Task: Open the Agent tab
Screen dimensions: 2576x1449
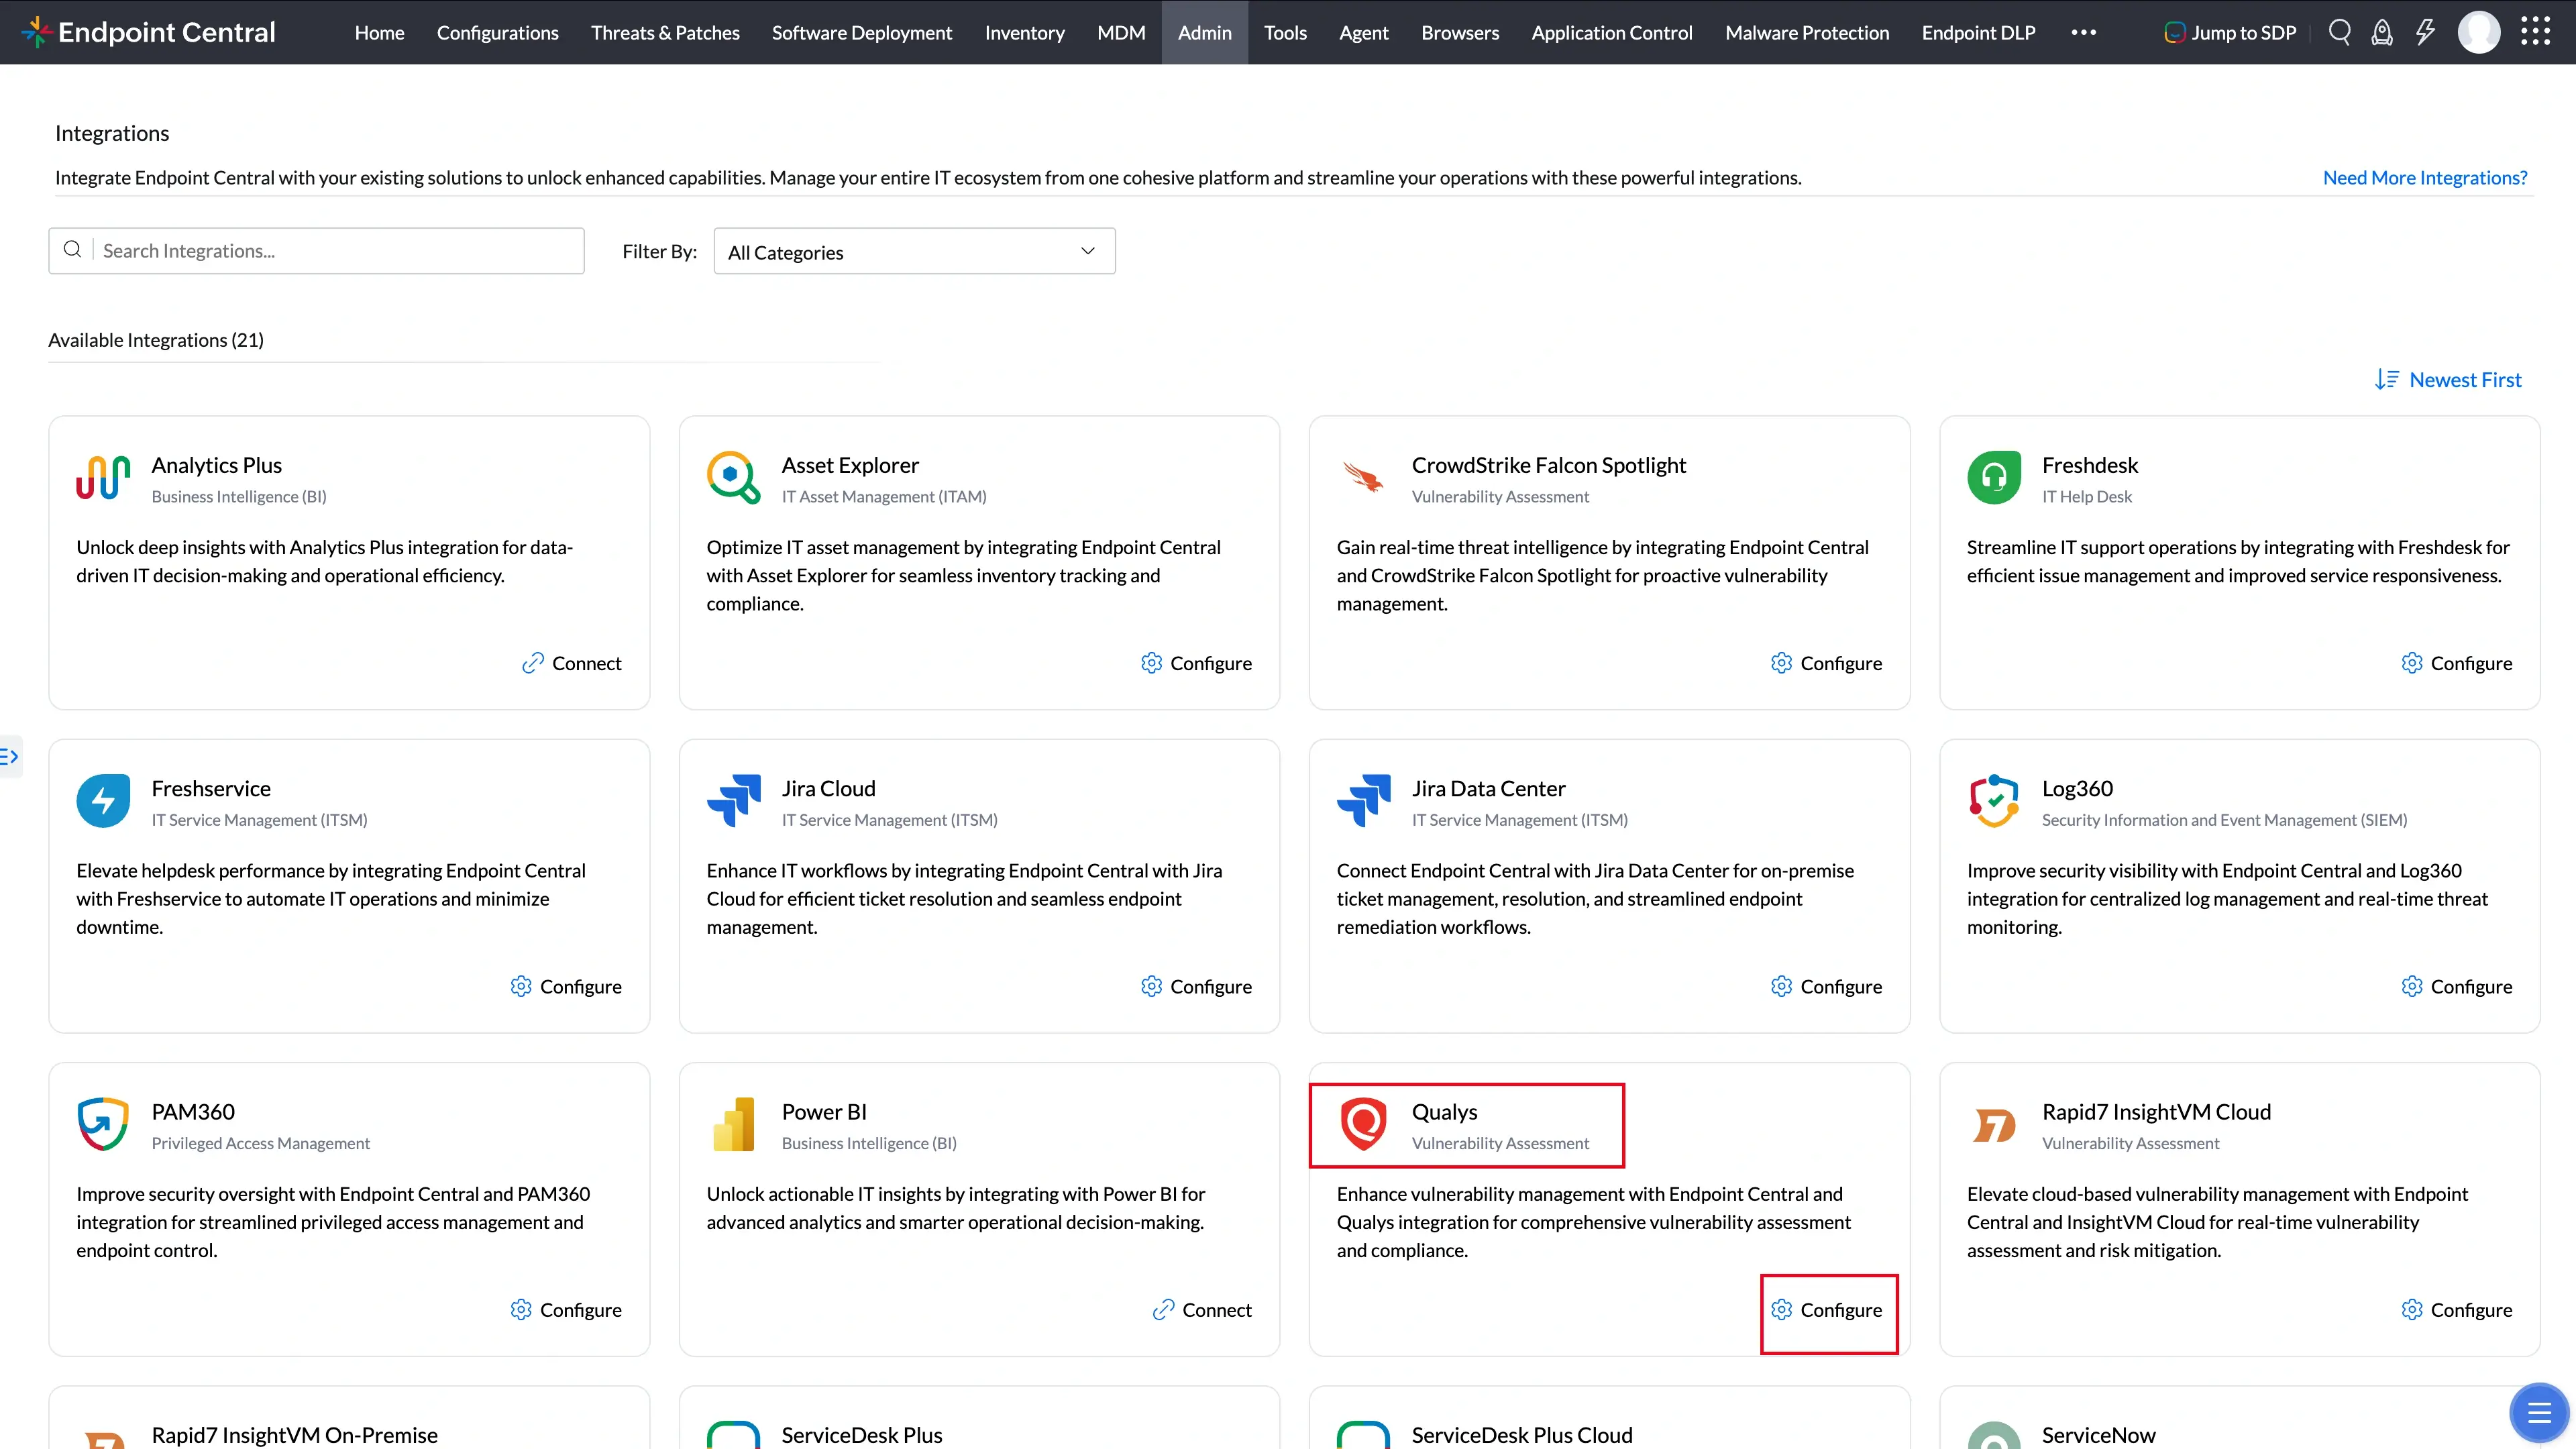Action: (x=1363, y=32)
